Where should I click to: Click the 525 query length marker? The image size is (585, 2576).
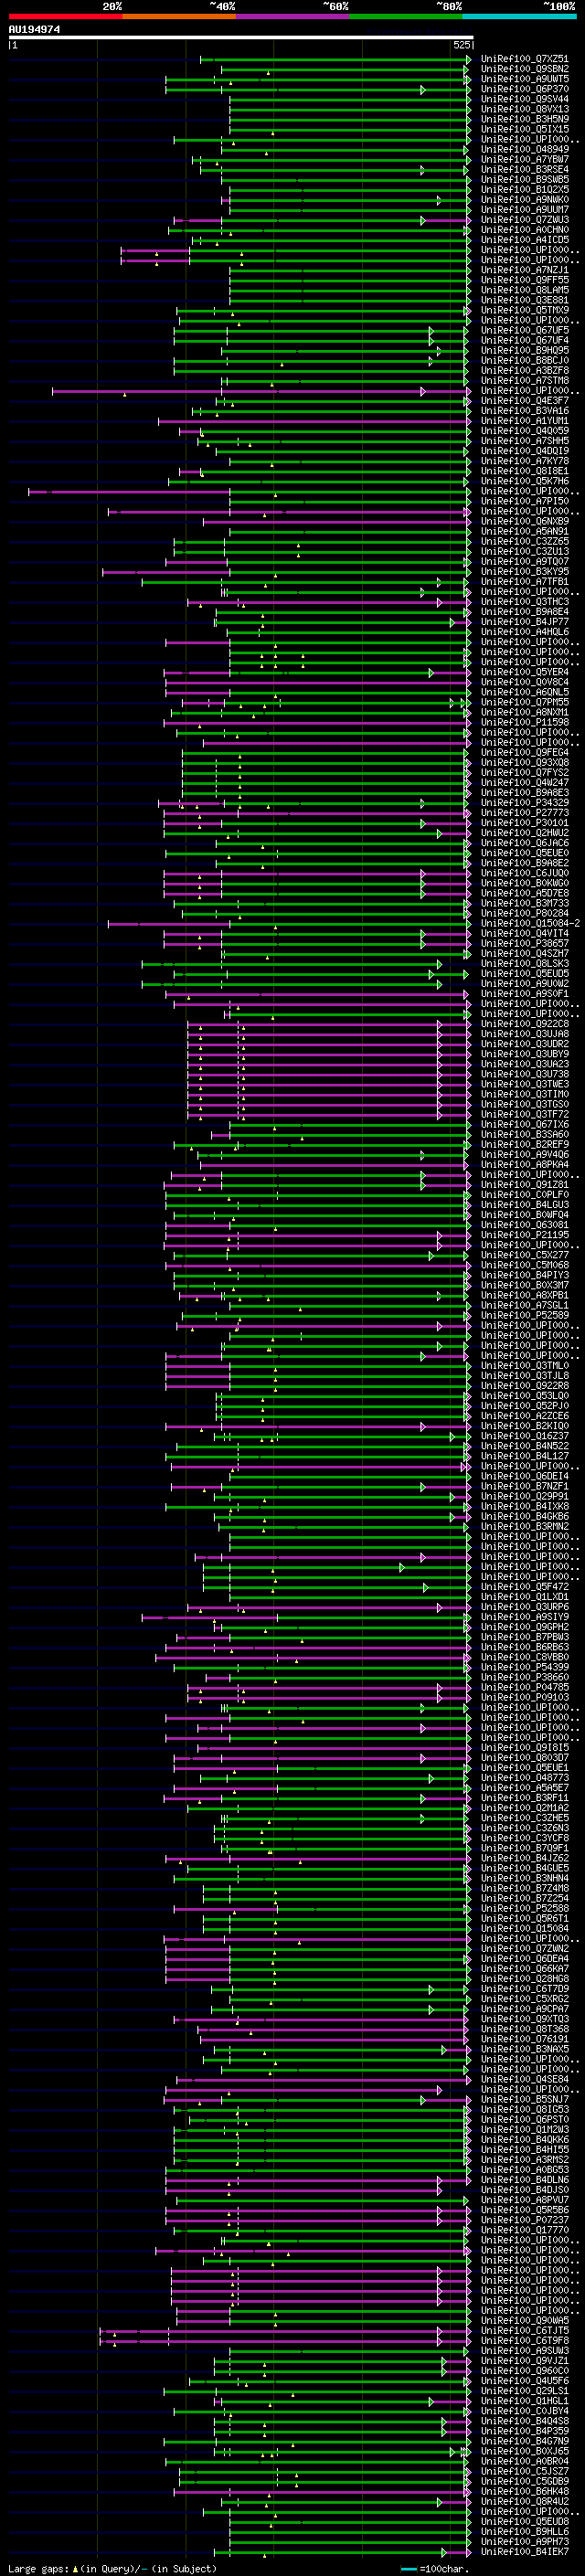pos(461,45)
